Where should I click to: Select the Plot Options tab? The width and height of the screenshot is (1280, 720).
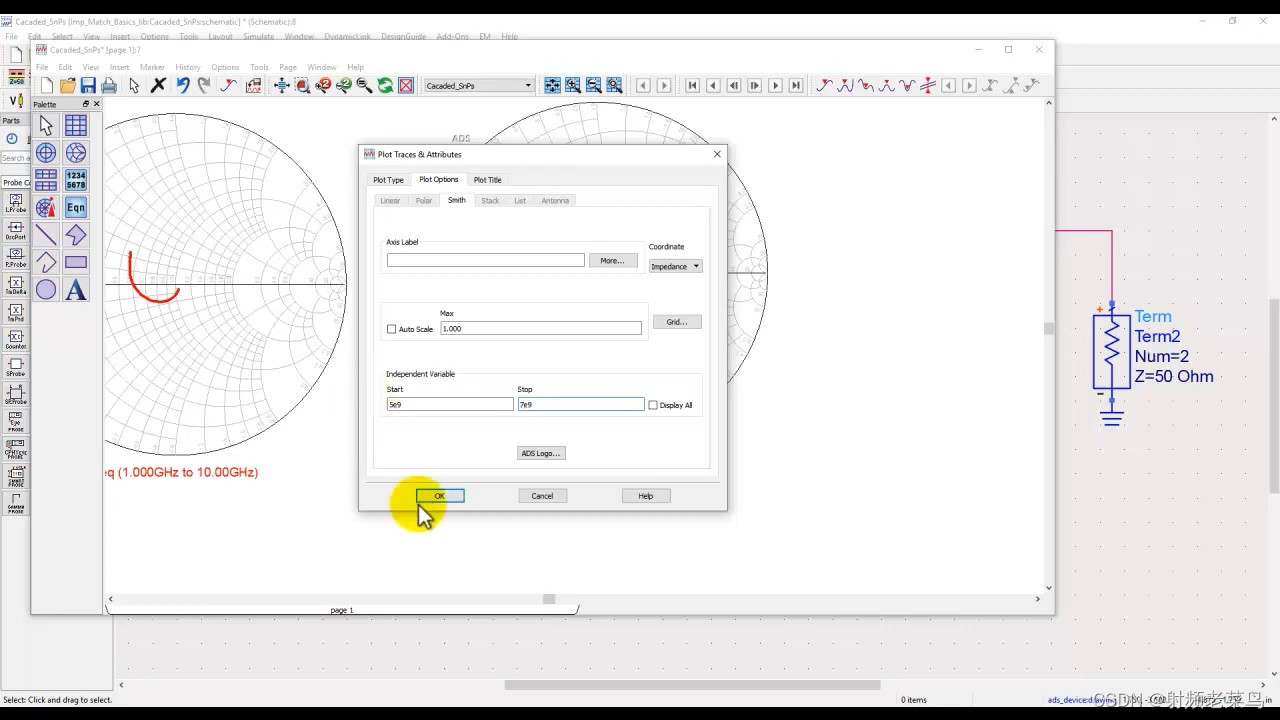pyautogui.click(x=438, y=180)
